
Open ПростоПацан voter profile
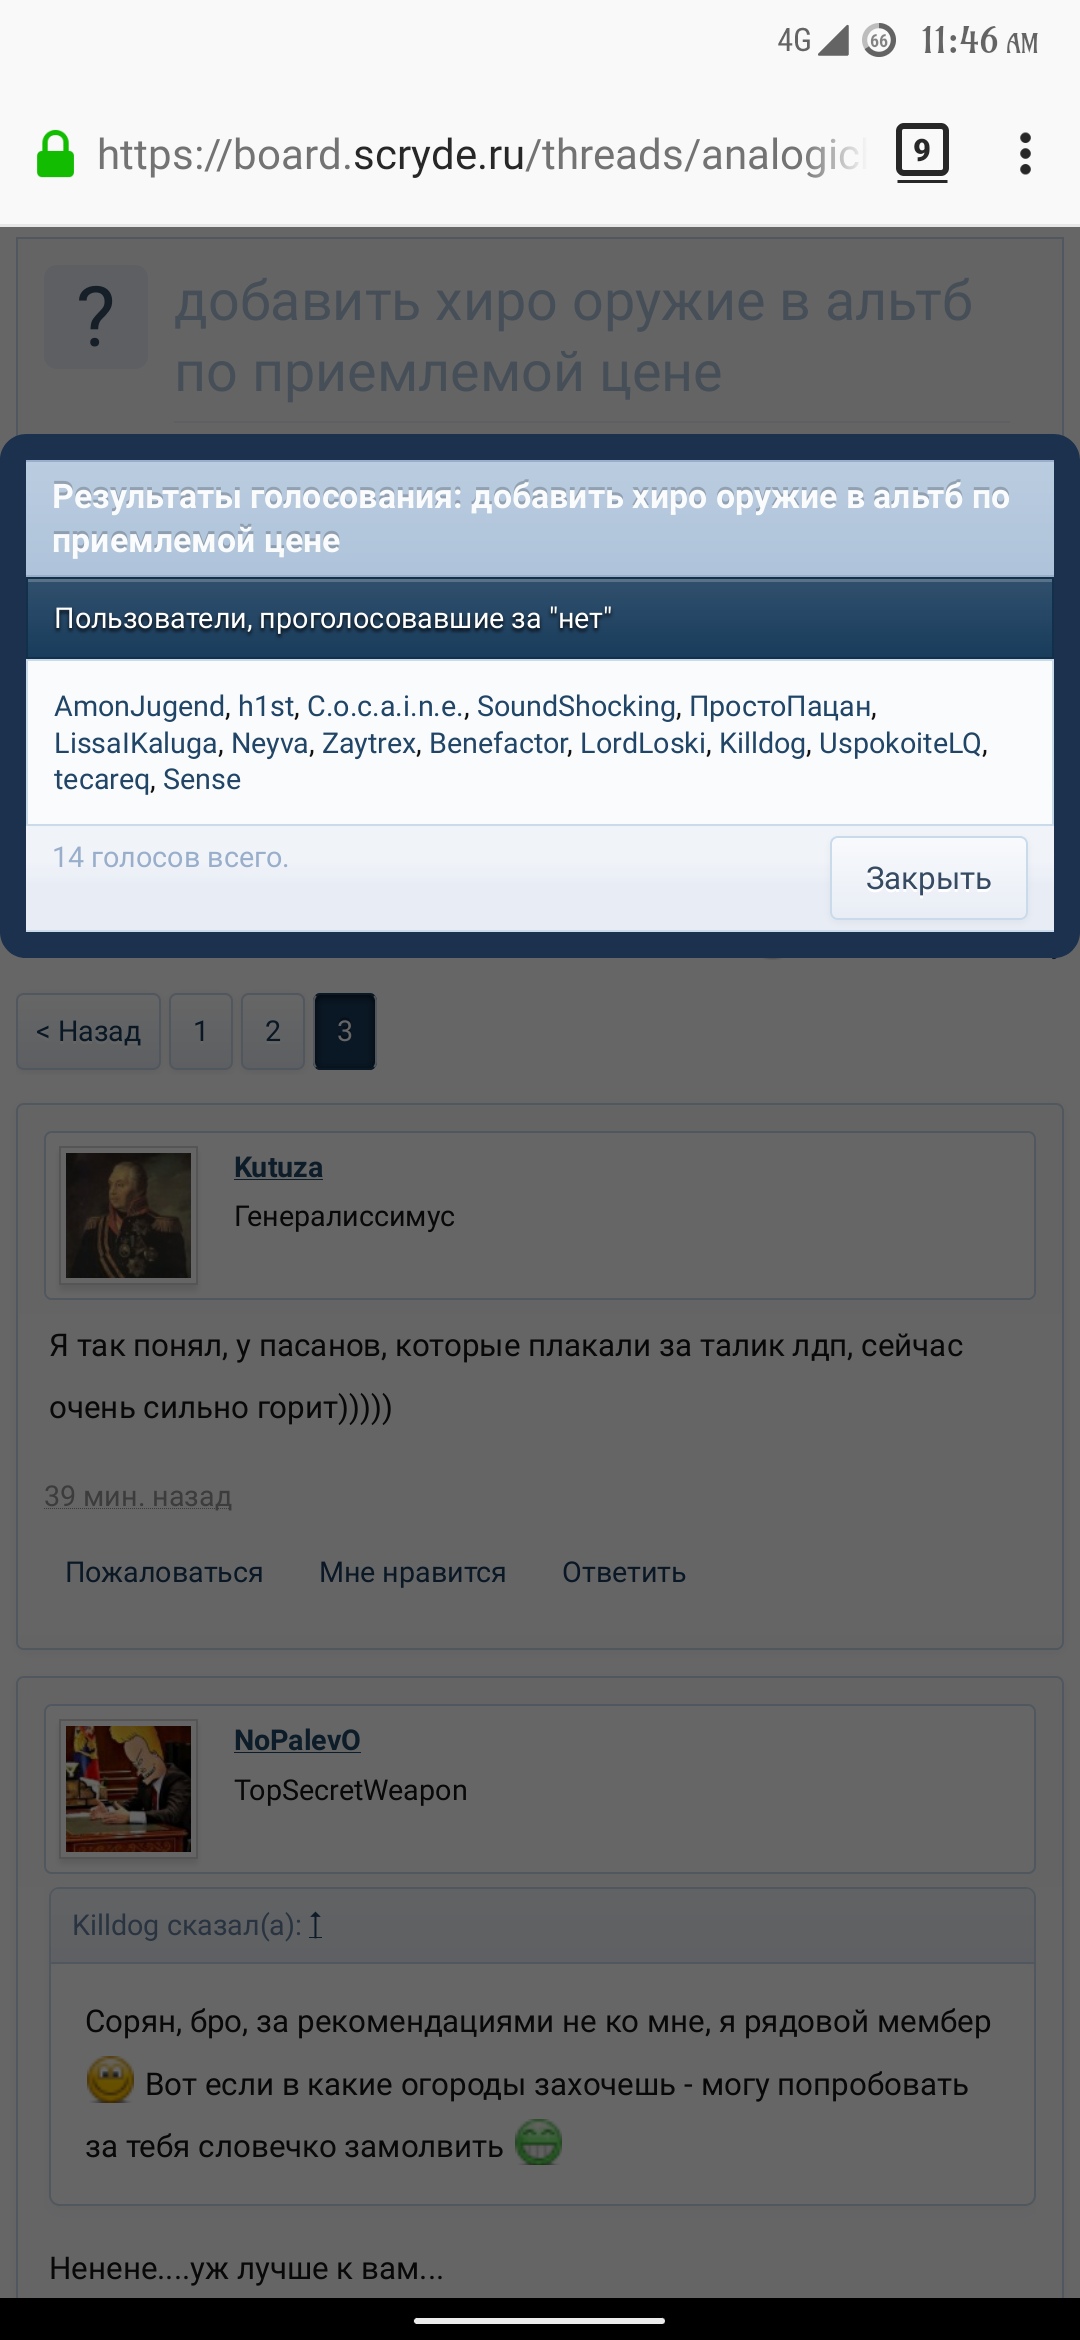click(x=780, y=706)
